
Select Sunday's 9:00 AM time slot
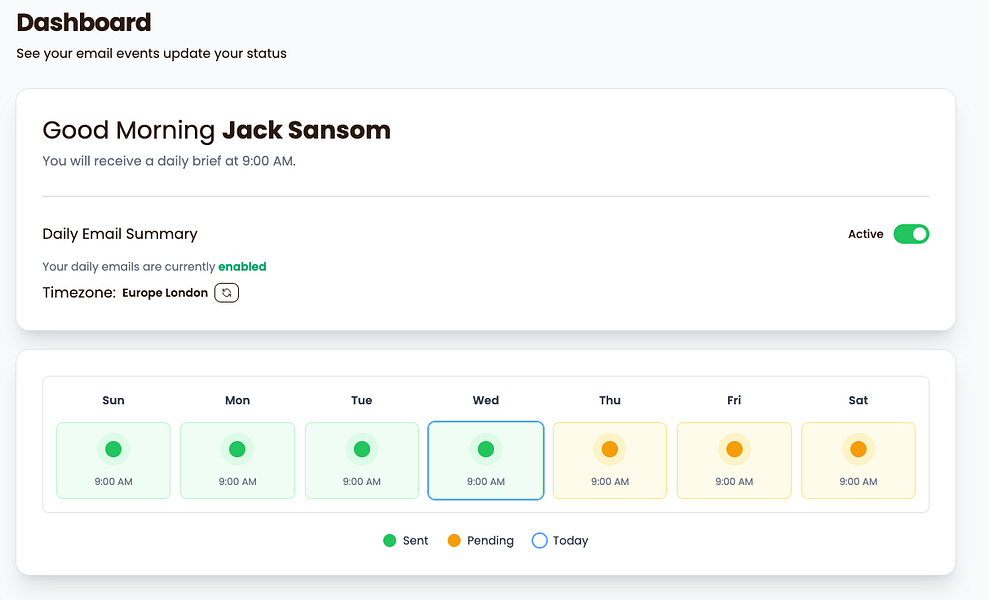(113, 481)
